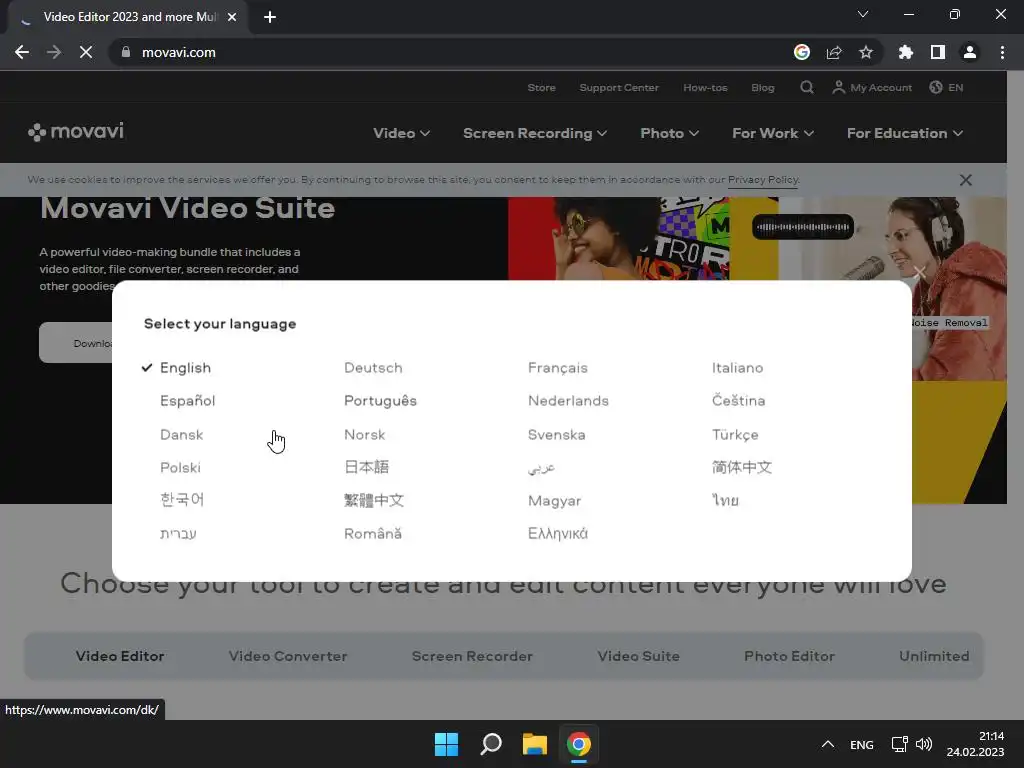Show hidden system tray icons
1024x768 pixels.
coord(827,744)
